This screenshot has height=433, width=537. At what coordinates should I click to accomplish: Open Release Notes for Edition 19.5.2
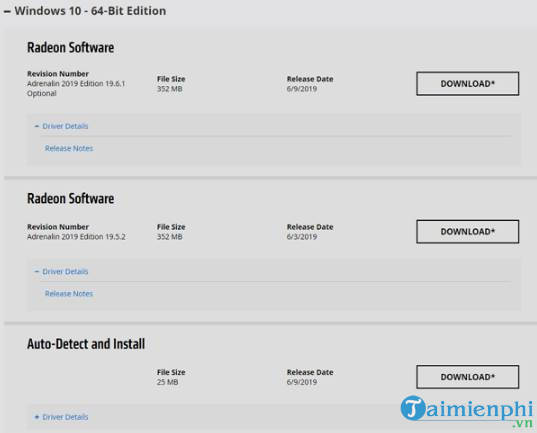[69, 294]
